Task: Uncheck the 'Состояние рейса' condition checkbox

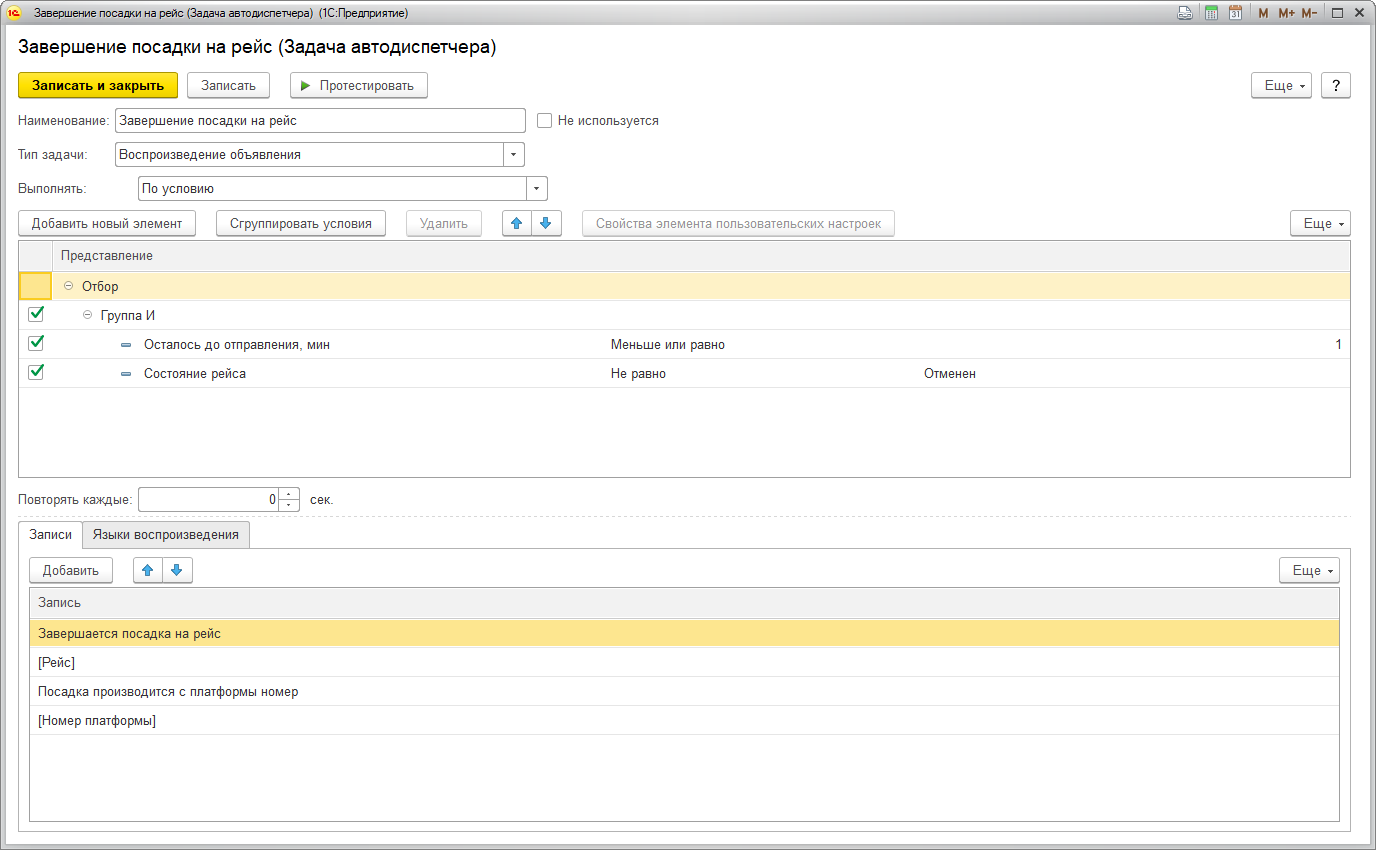Action: click(36, 372)
